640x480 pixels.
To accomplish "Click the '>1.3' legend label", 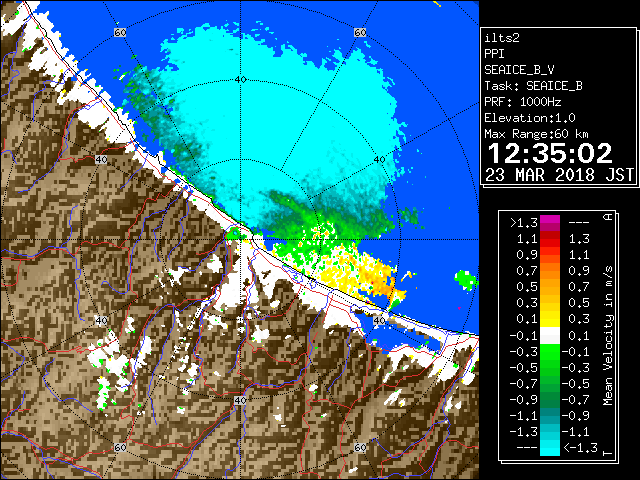I will [523, 223].
